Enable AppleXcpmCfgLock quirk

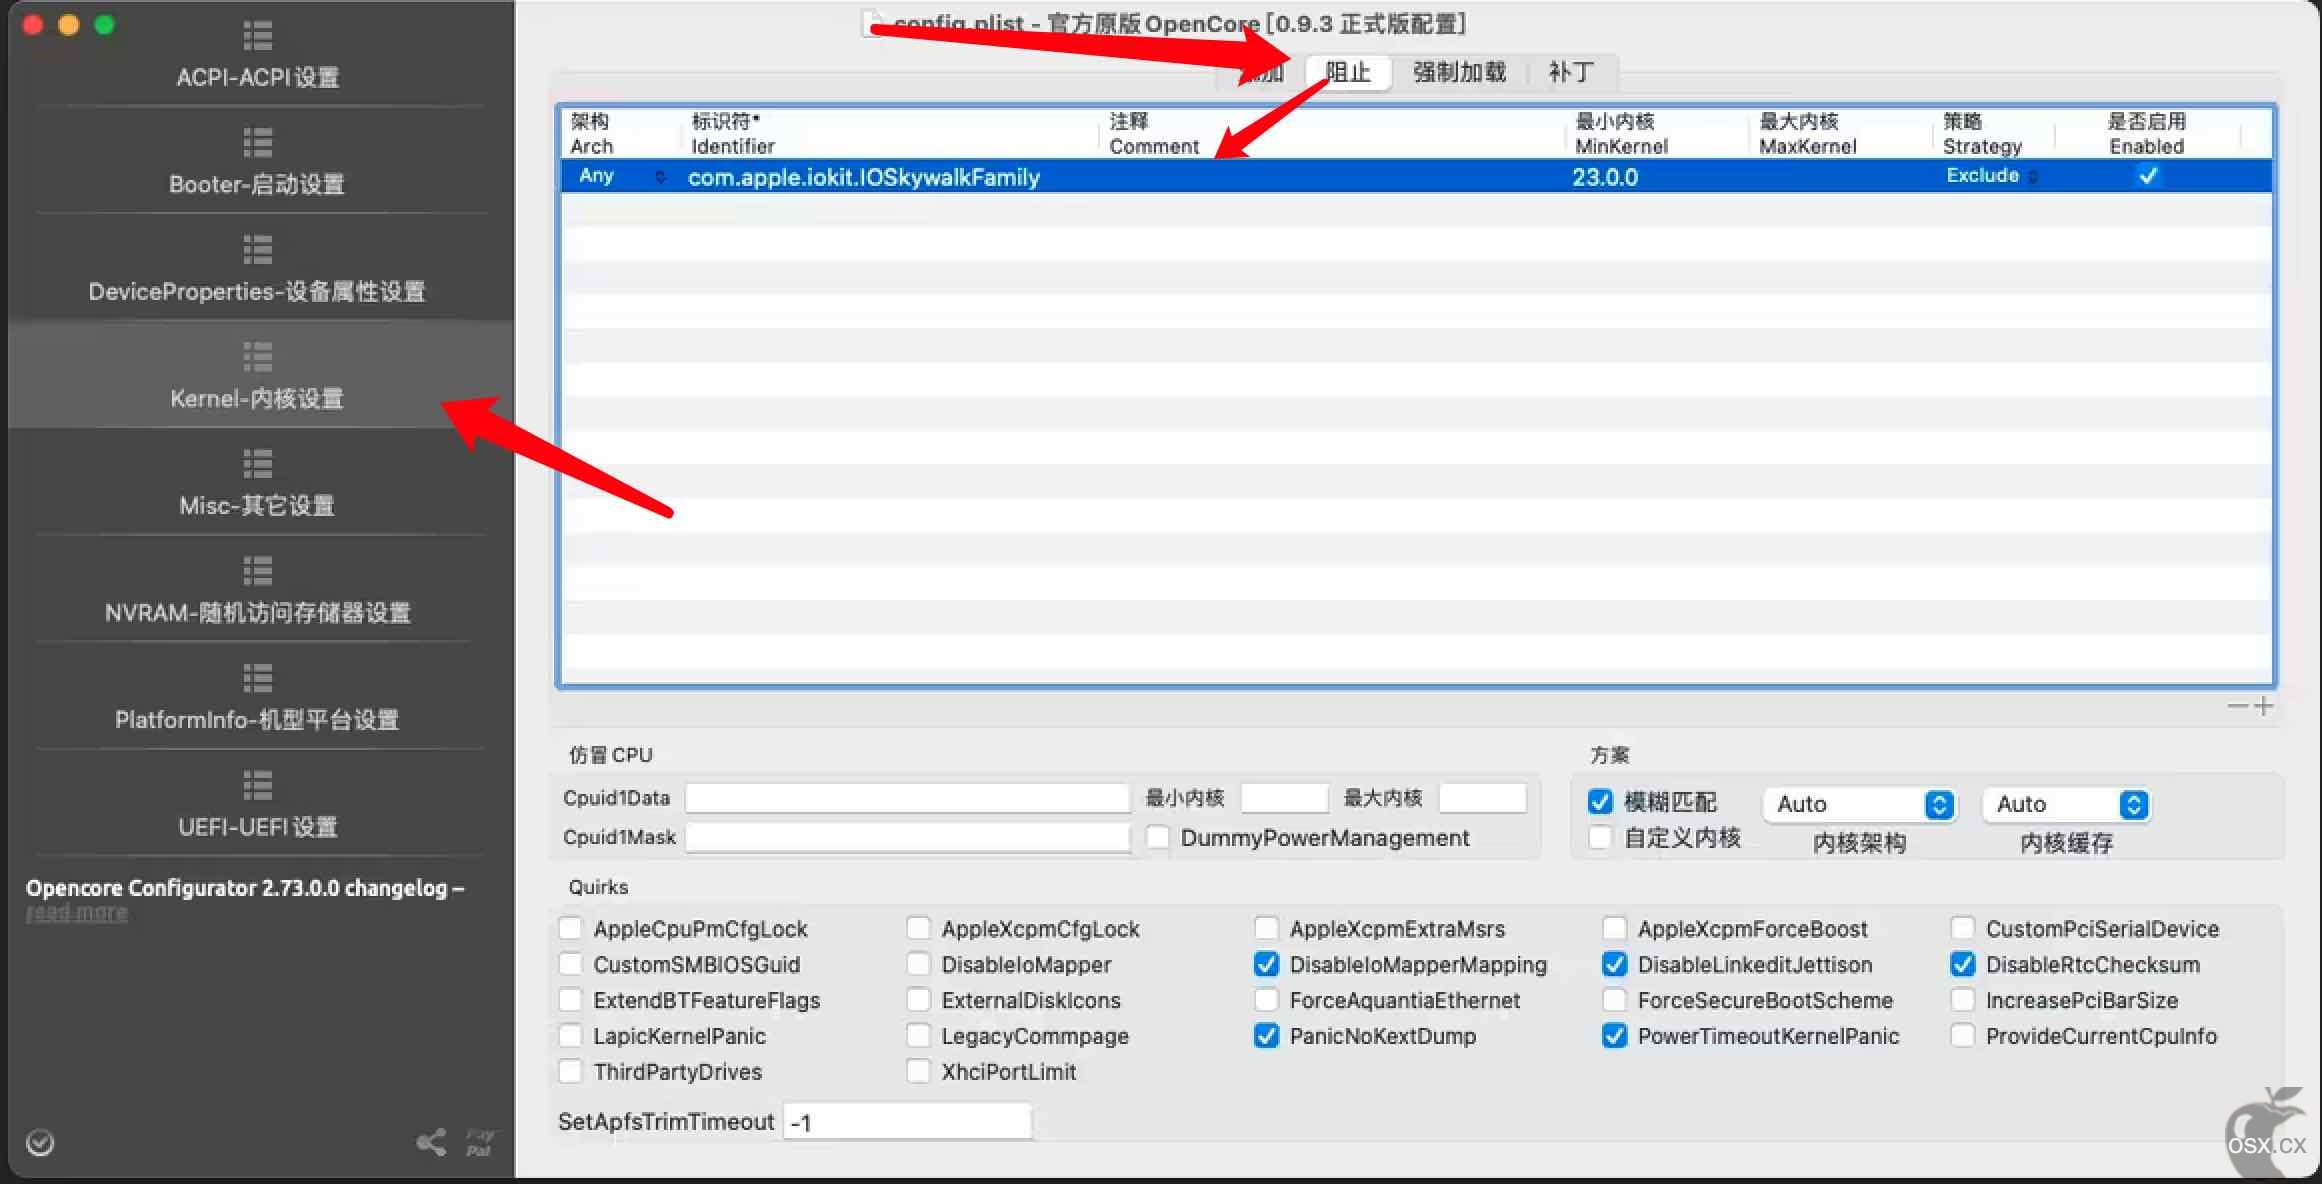(918, 928)
